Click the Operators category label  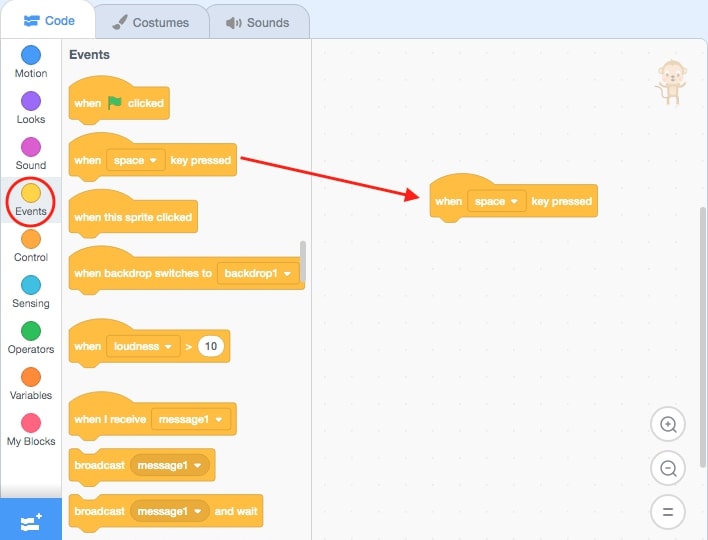31,349
